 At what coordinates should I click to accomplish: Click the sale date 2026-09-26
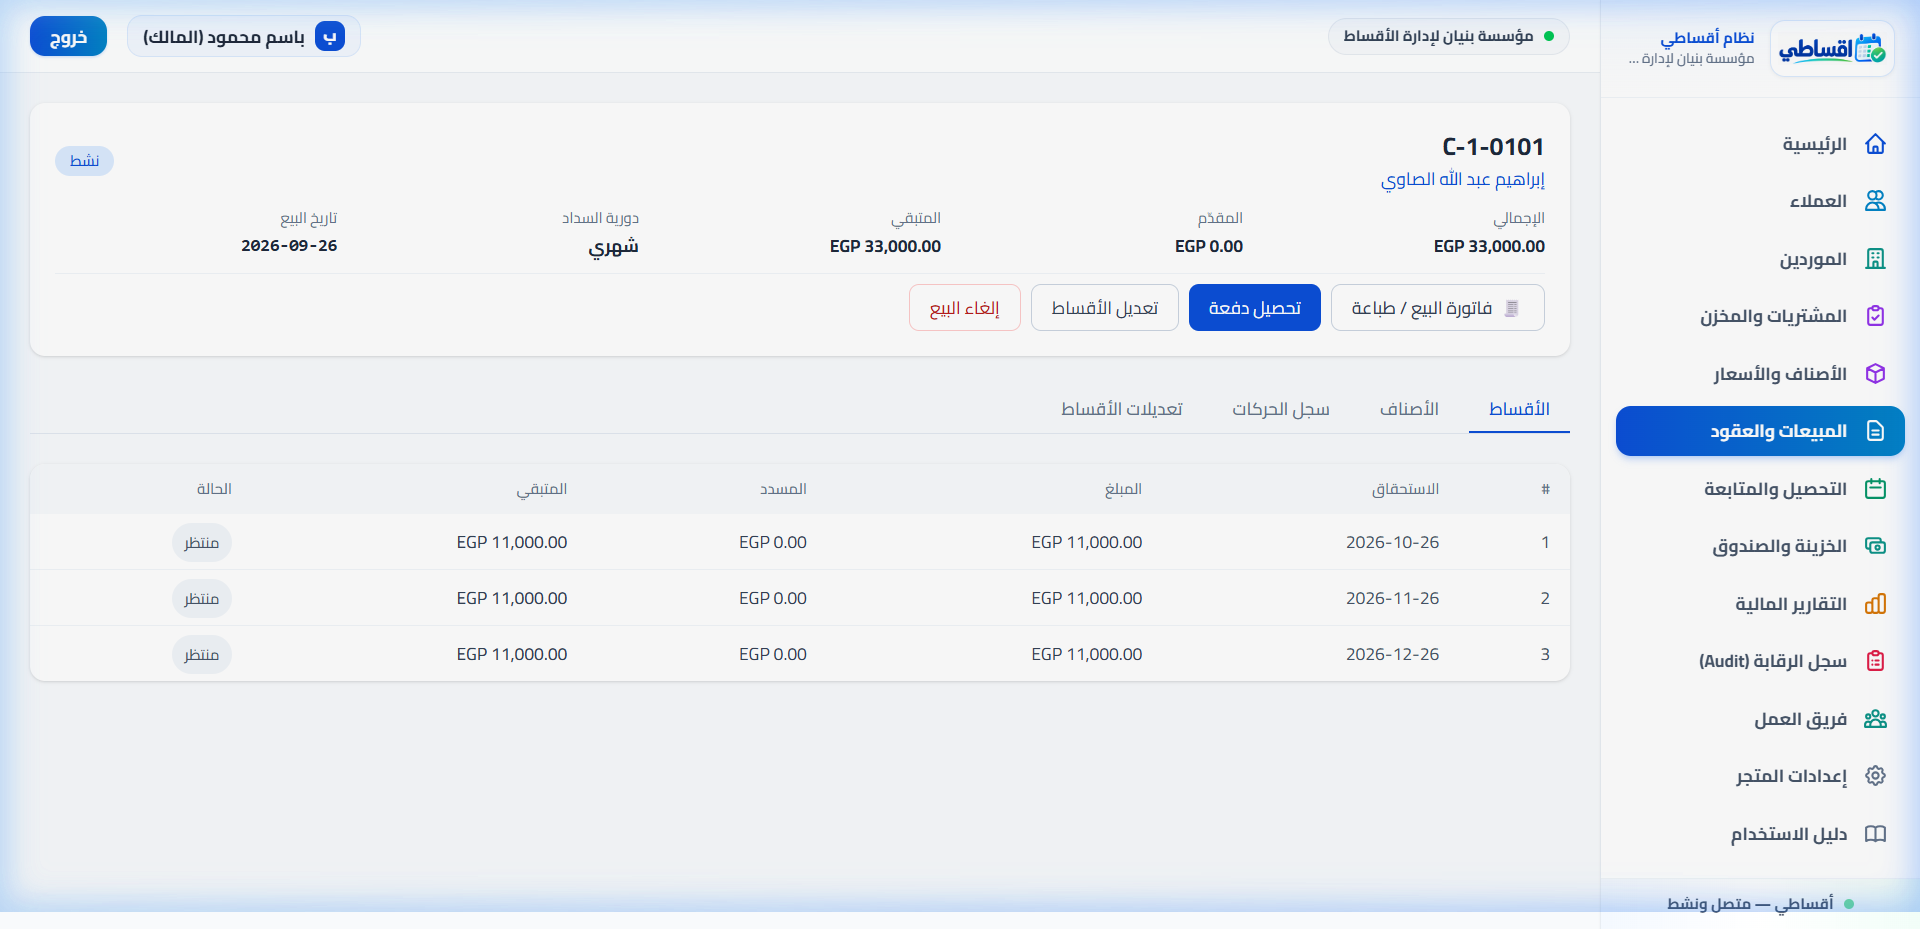(289, 246)
